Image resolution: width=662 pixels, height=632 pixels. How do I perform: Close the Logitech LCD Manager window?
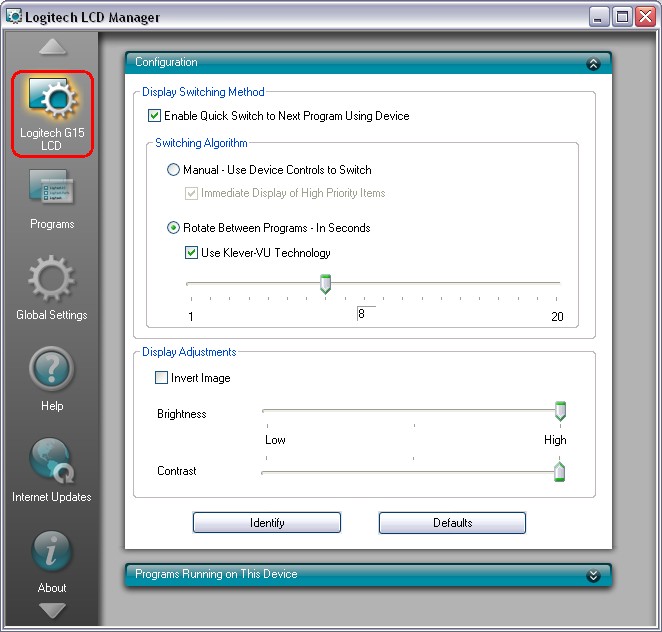pos(646,17)
